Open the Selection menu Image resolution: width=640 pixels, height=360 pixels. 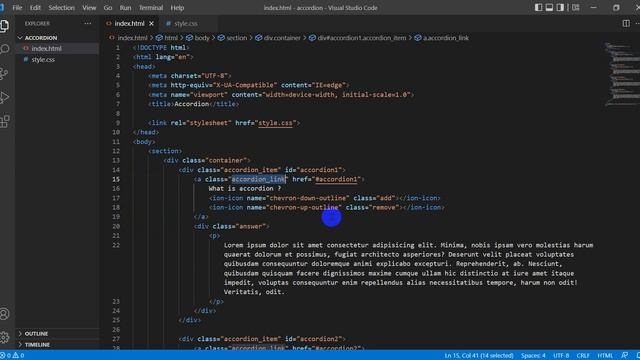tap(61, 8)
